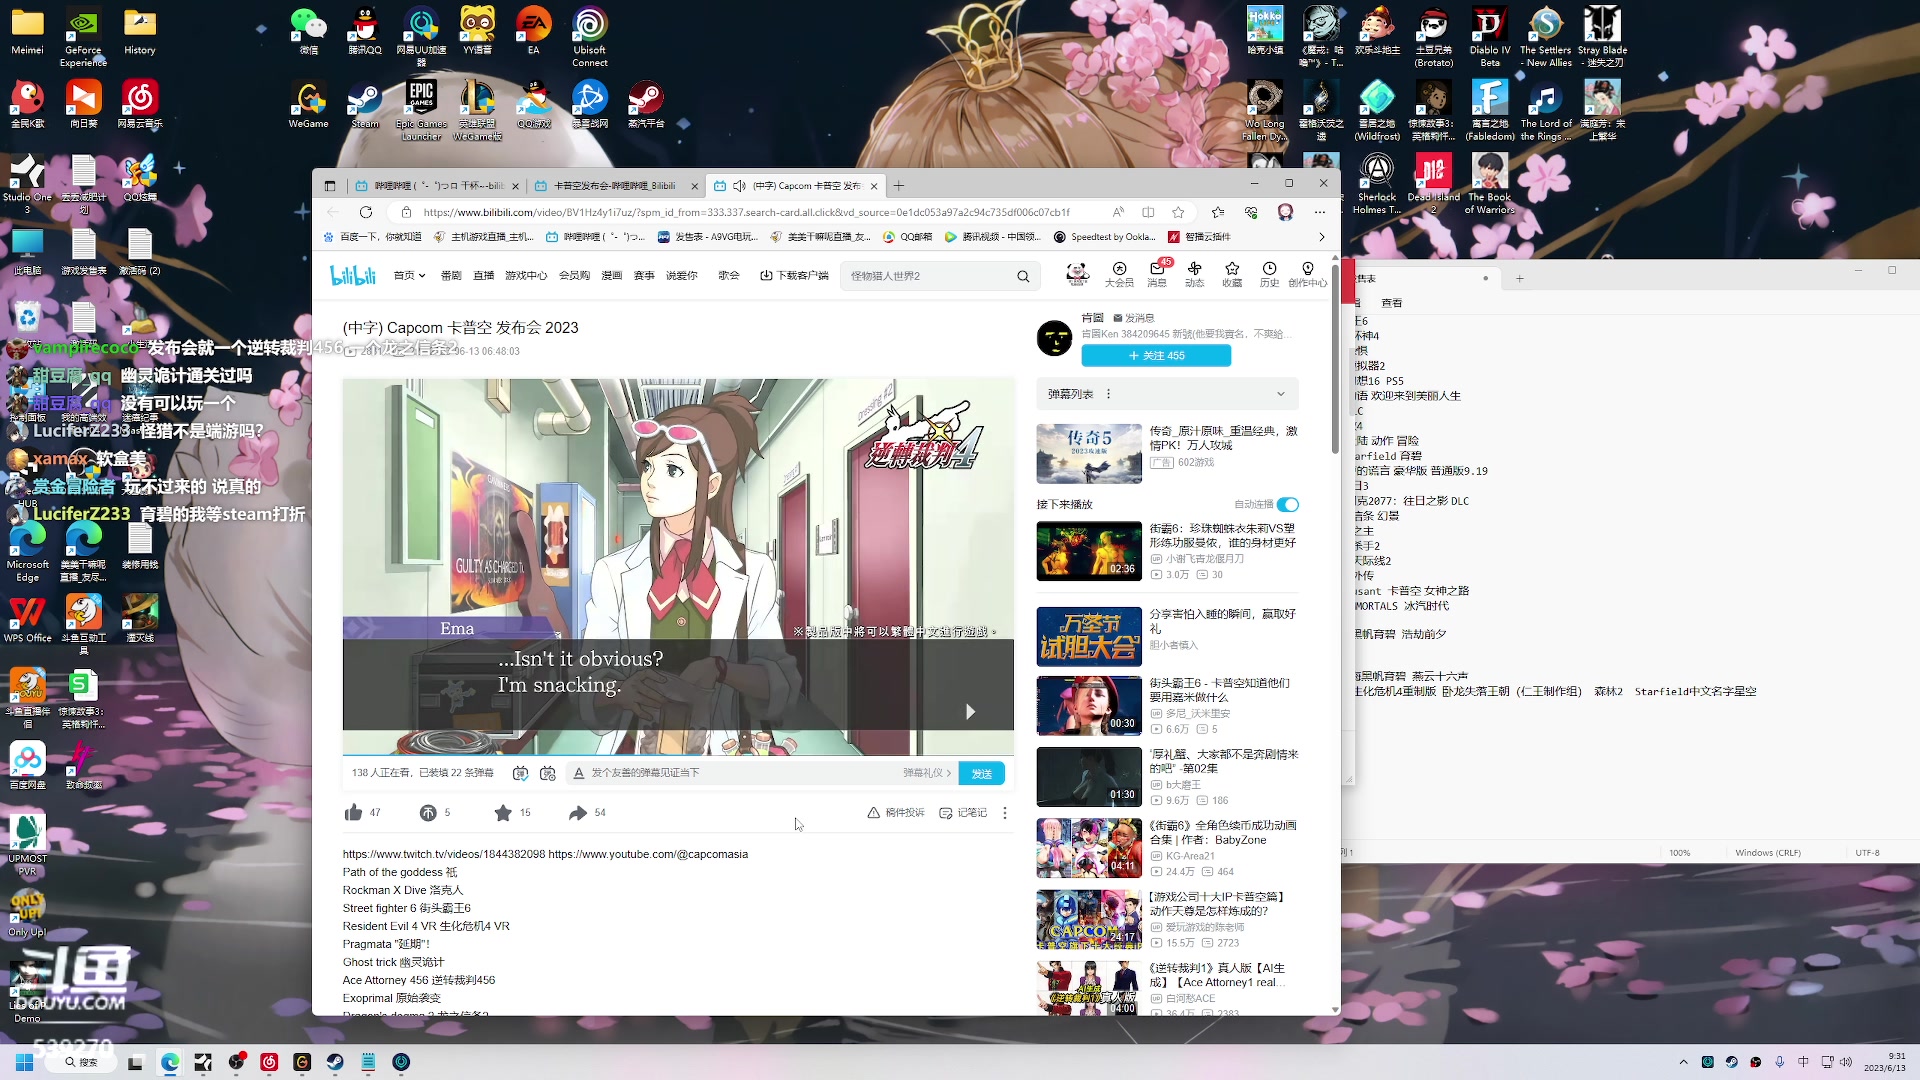Open danmaku font style 'A' option
1920x1080 pixels.
coord(578,773)
